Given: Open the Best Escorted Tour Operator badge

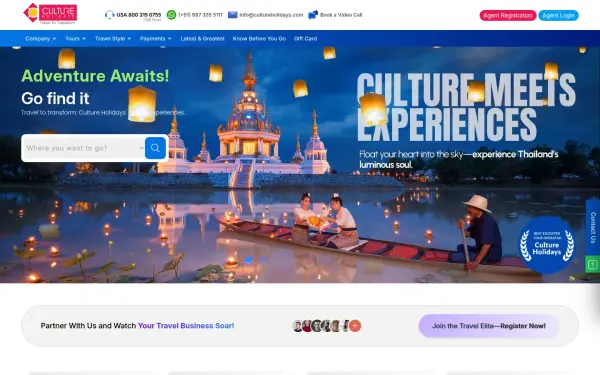Looking at the screenshot, I should 546,245.
